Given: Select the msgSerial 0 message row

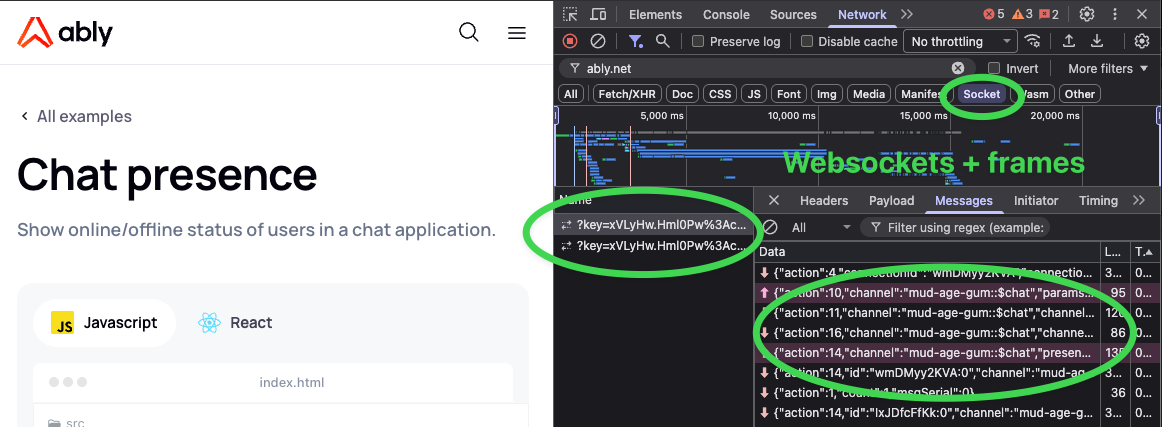Looking at the screenshot, I should point(958,392).
